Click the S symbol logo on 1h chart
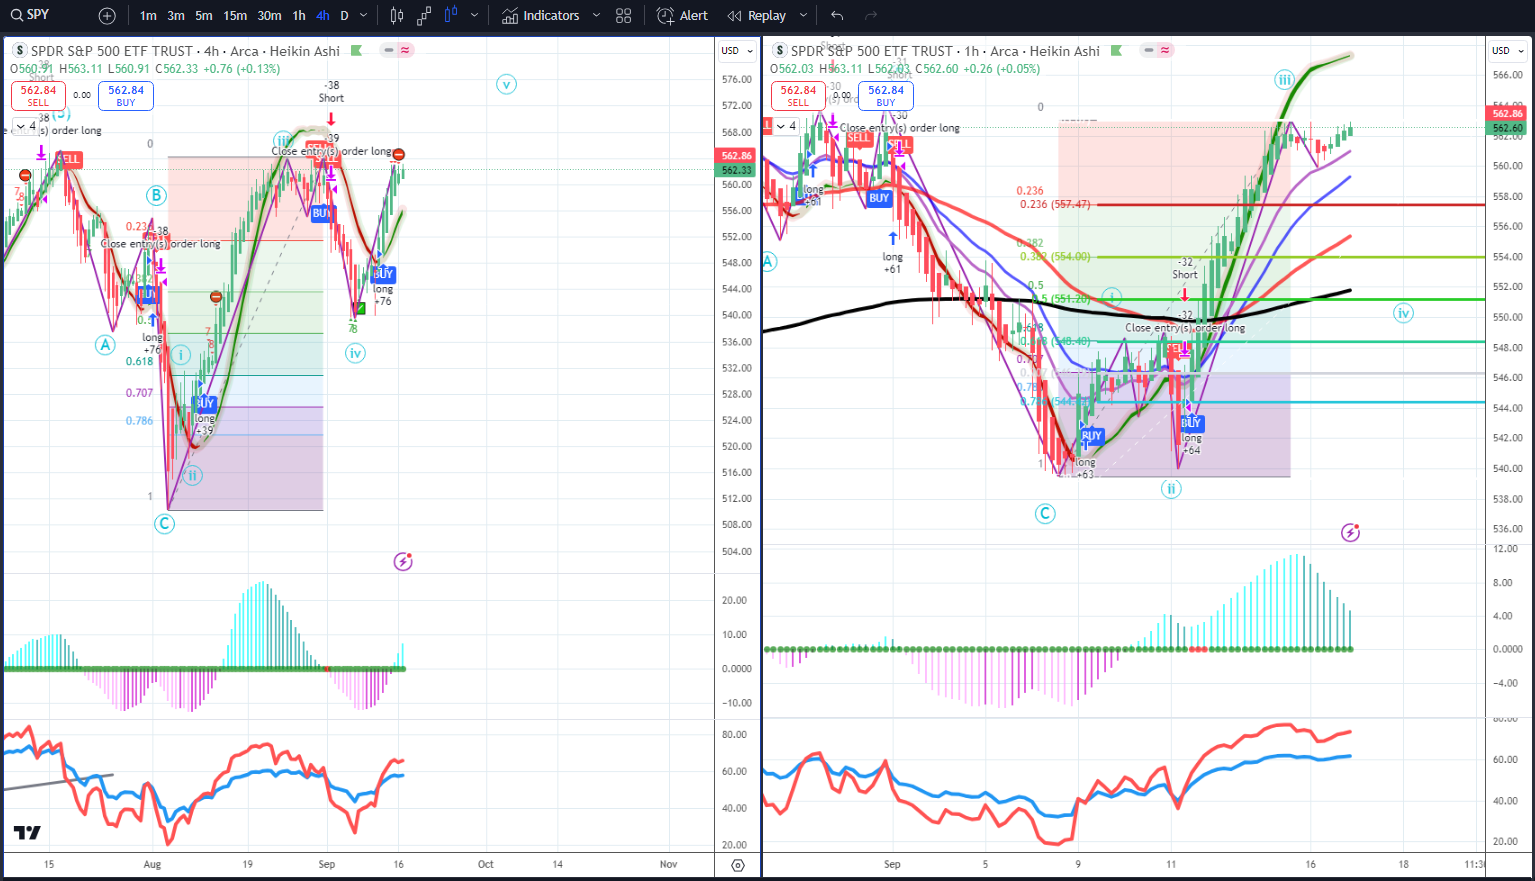Viewport: 1535px width, 881px height. click(x=779, y=50)
